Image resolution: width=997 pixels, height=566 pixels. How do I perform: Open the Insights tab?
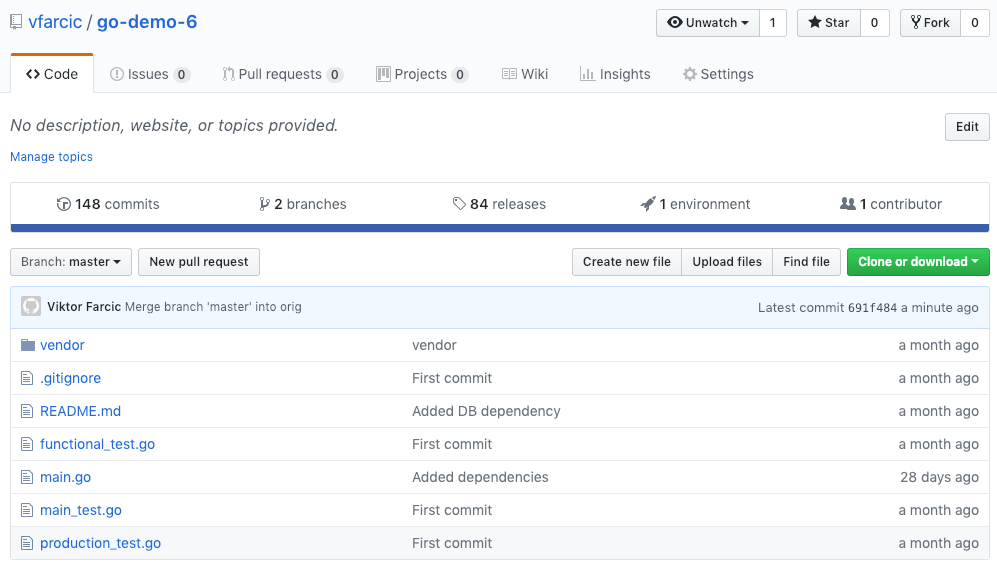coord(615,74)
